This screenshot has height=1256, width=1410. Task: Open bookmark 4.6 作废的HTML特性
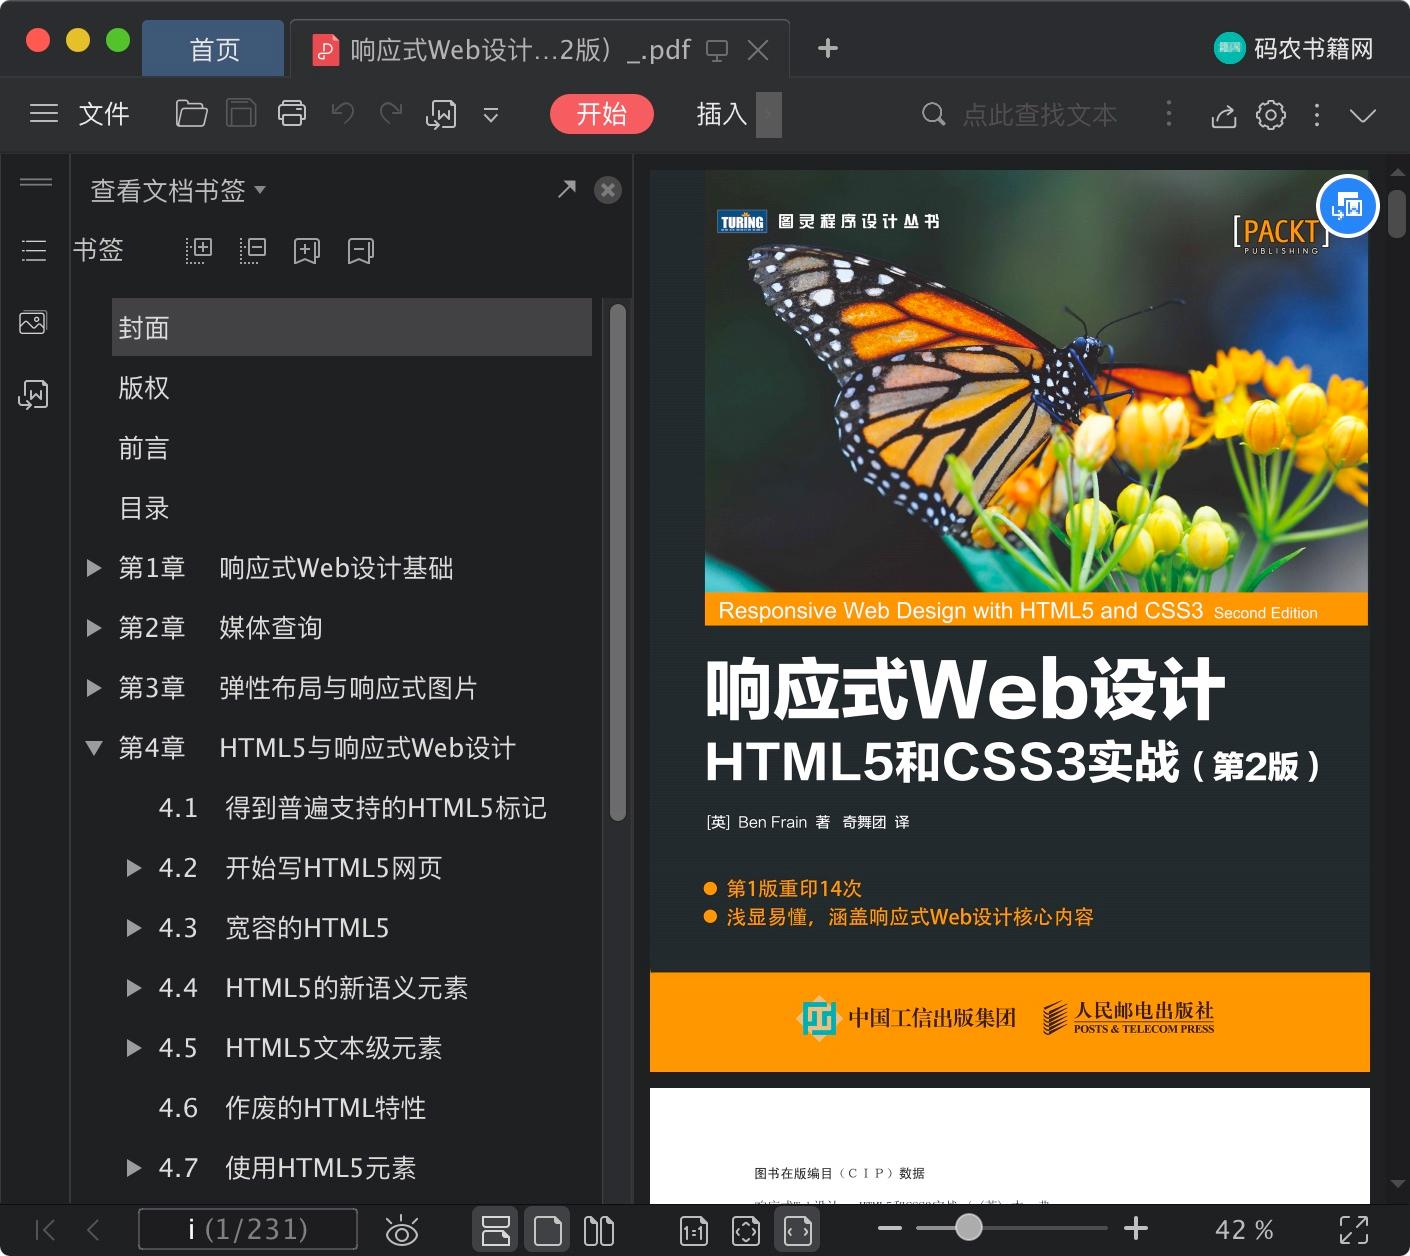point(292,1108)
